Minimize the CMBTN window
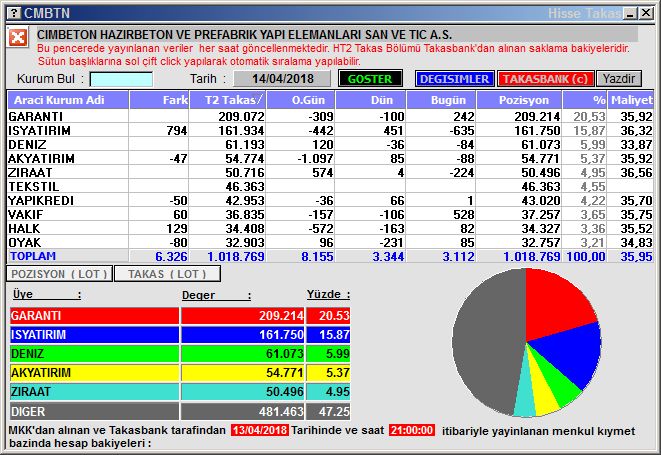661x455 pixels. click(630, 13)
